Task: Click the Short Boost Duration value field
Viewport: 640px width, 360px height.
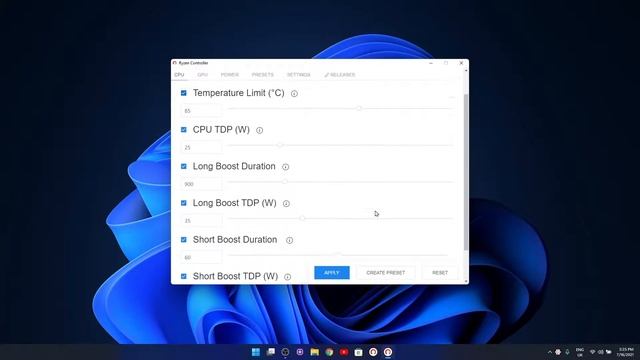Action: coord(202,257)
